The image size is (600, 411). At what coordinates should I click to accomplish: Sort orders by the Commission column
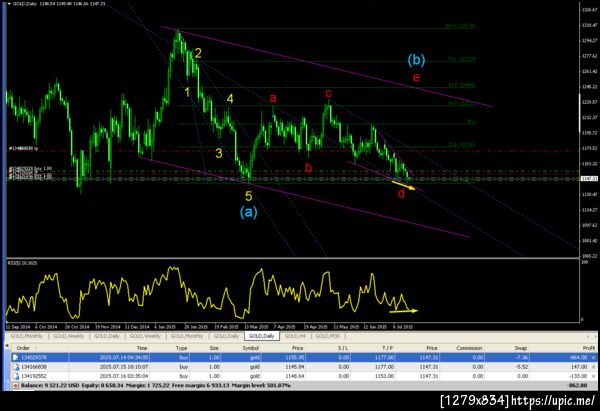(x=469, y=348)
